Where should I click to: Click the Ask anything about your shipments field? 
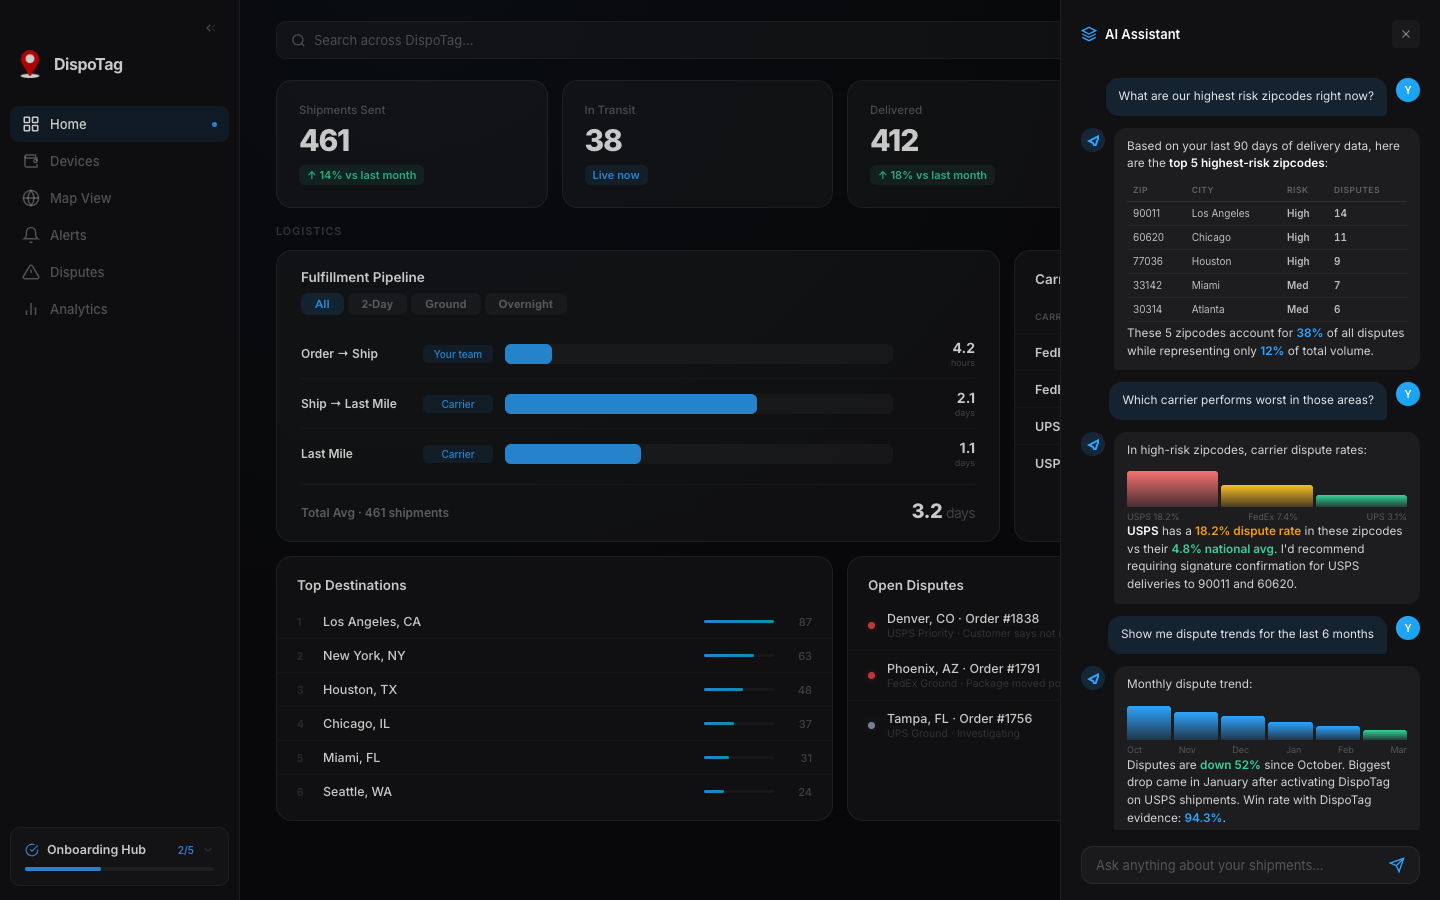point(1230,865)
